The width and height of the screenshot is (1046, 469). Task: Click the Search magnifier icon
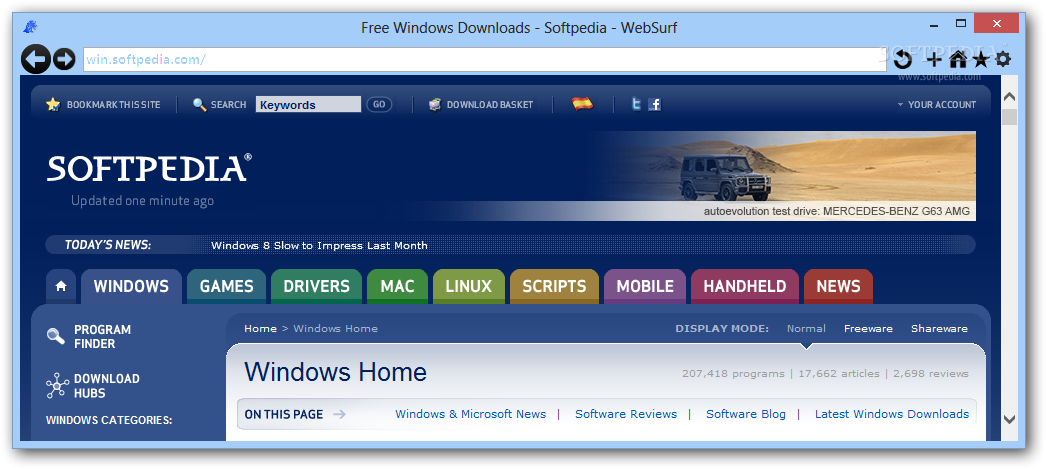(199, 105)
